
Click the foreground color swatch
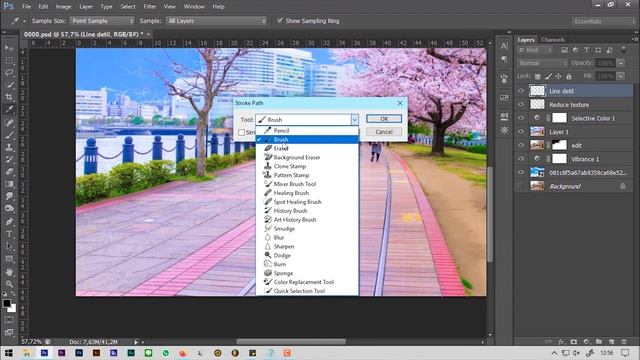(7, 303)
